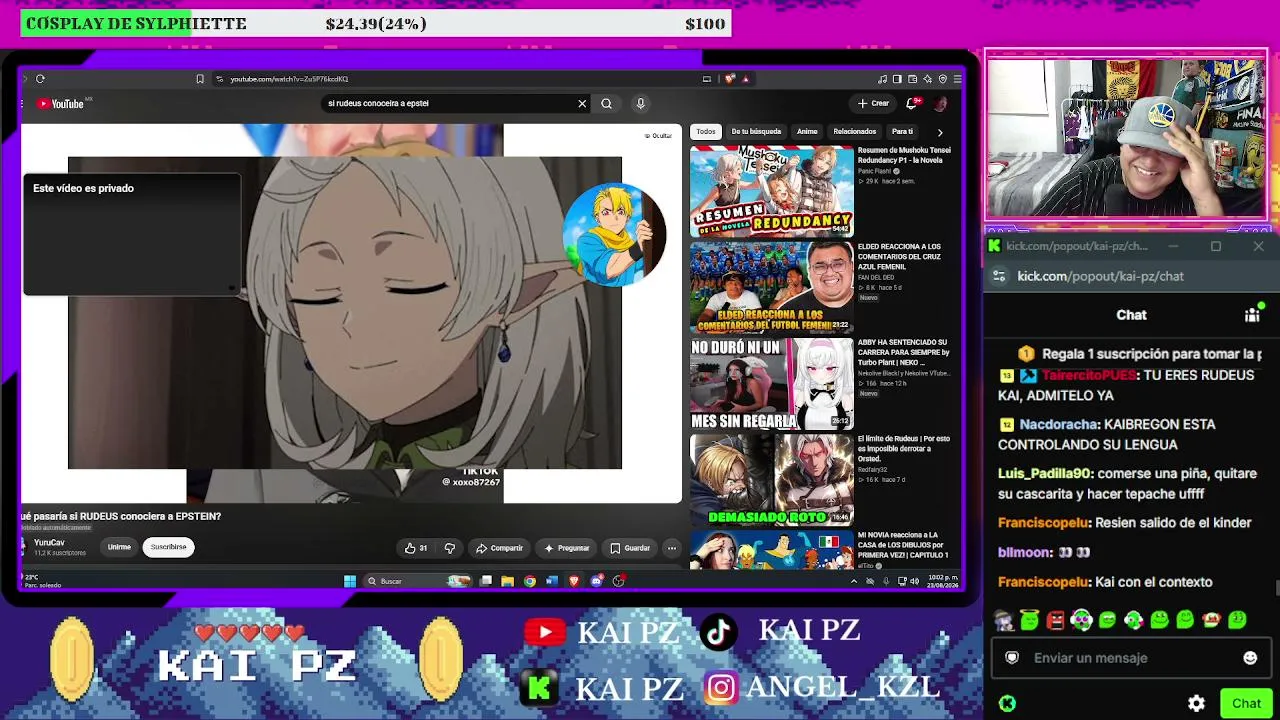Select the Relacionados filter chip

pyautogui.click(x=855, y=132)
